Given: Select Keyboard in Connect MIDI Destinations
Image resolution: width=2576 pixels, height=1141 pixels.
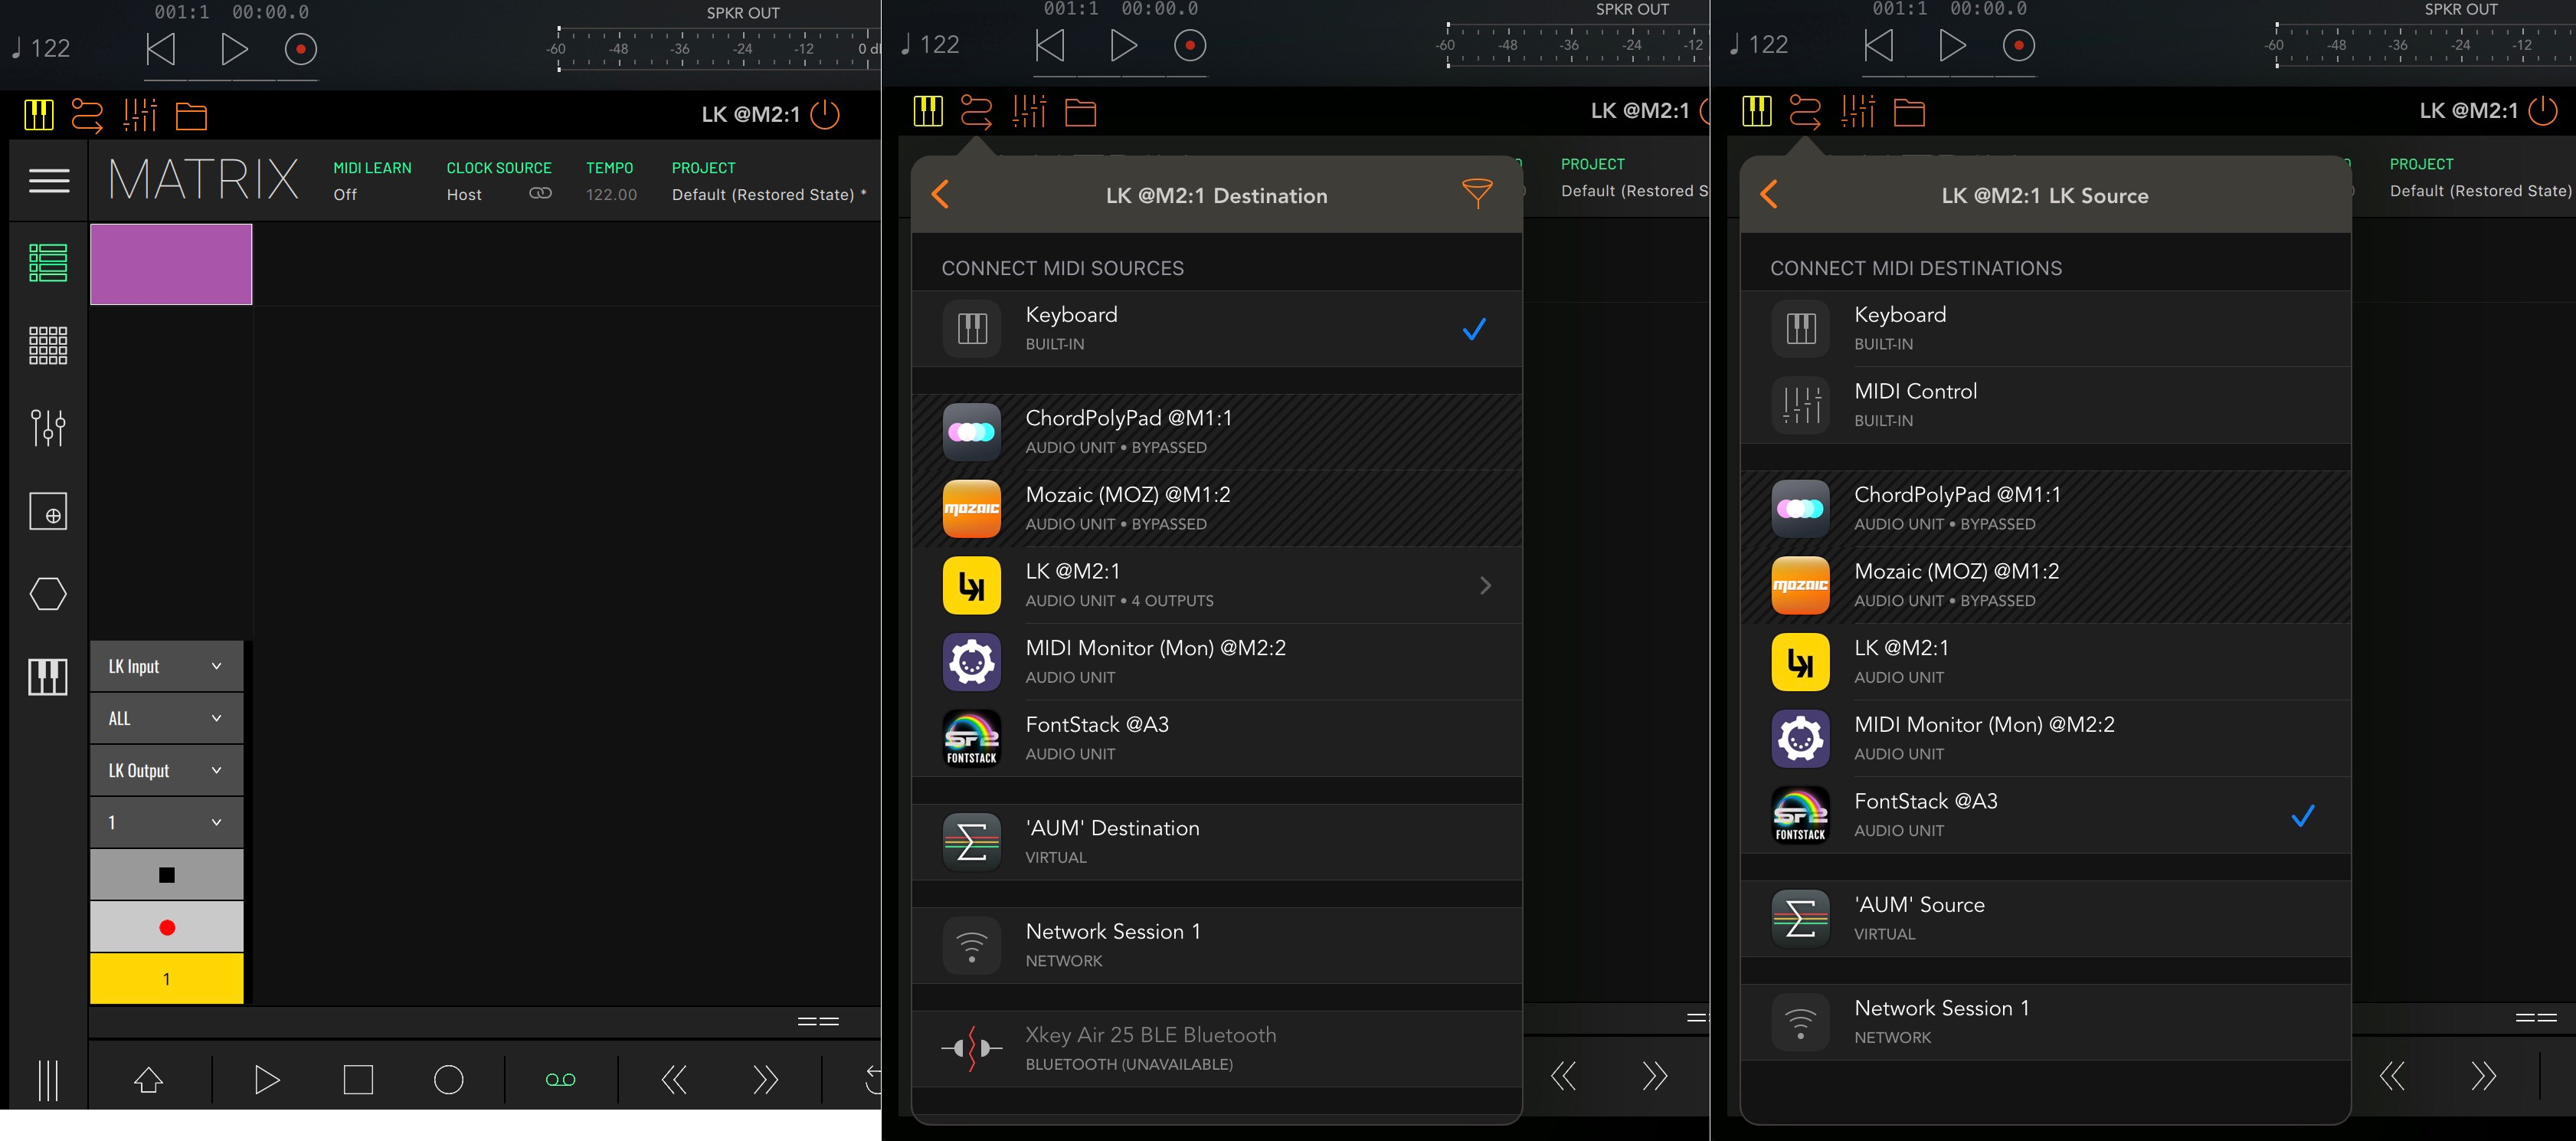Looking at the screenshot, I should click(x=2045, y=329).
